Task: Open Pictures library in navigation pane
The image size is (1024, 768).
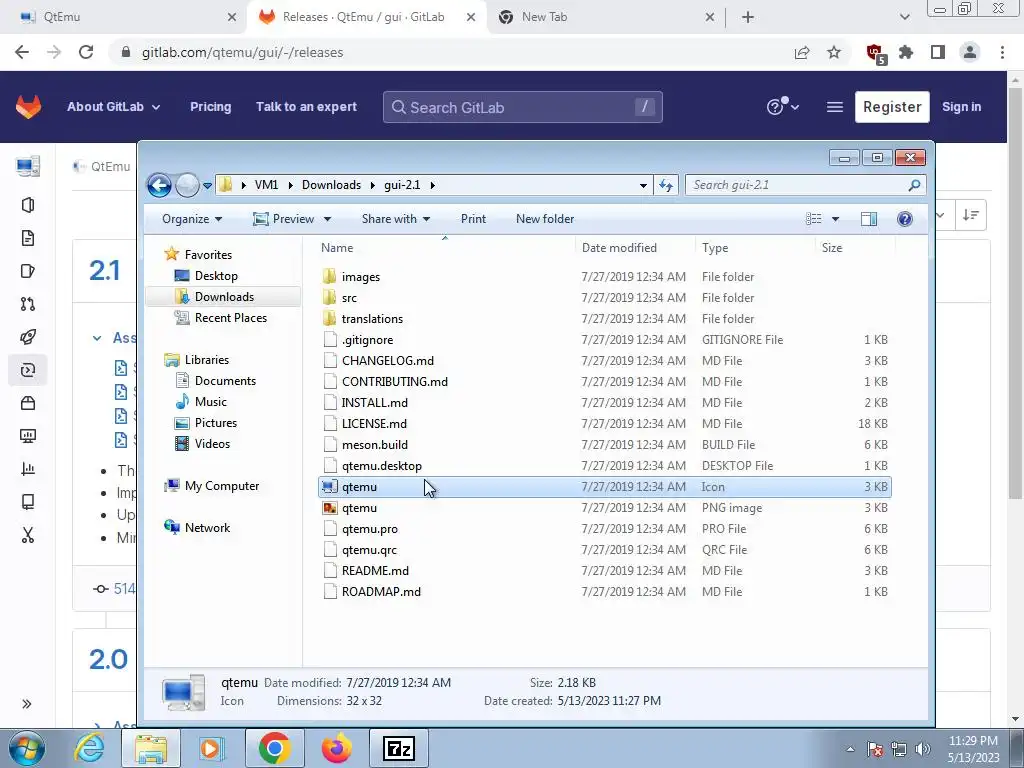Action: coord(216,423)
